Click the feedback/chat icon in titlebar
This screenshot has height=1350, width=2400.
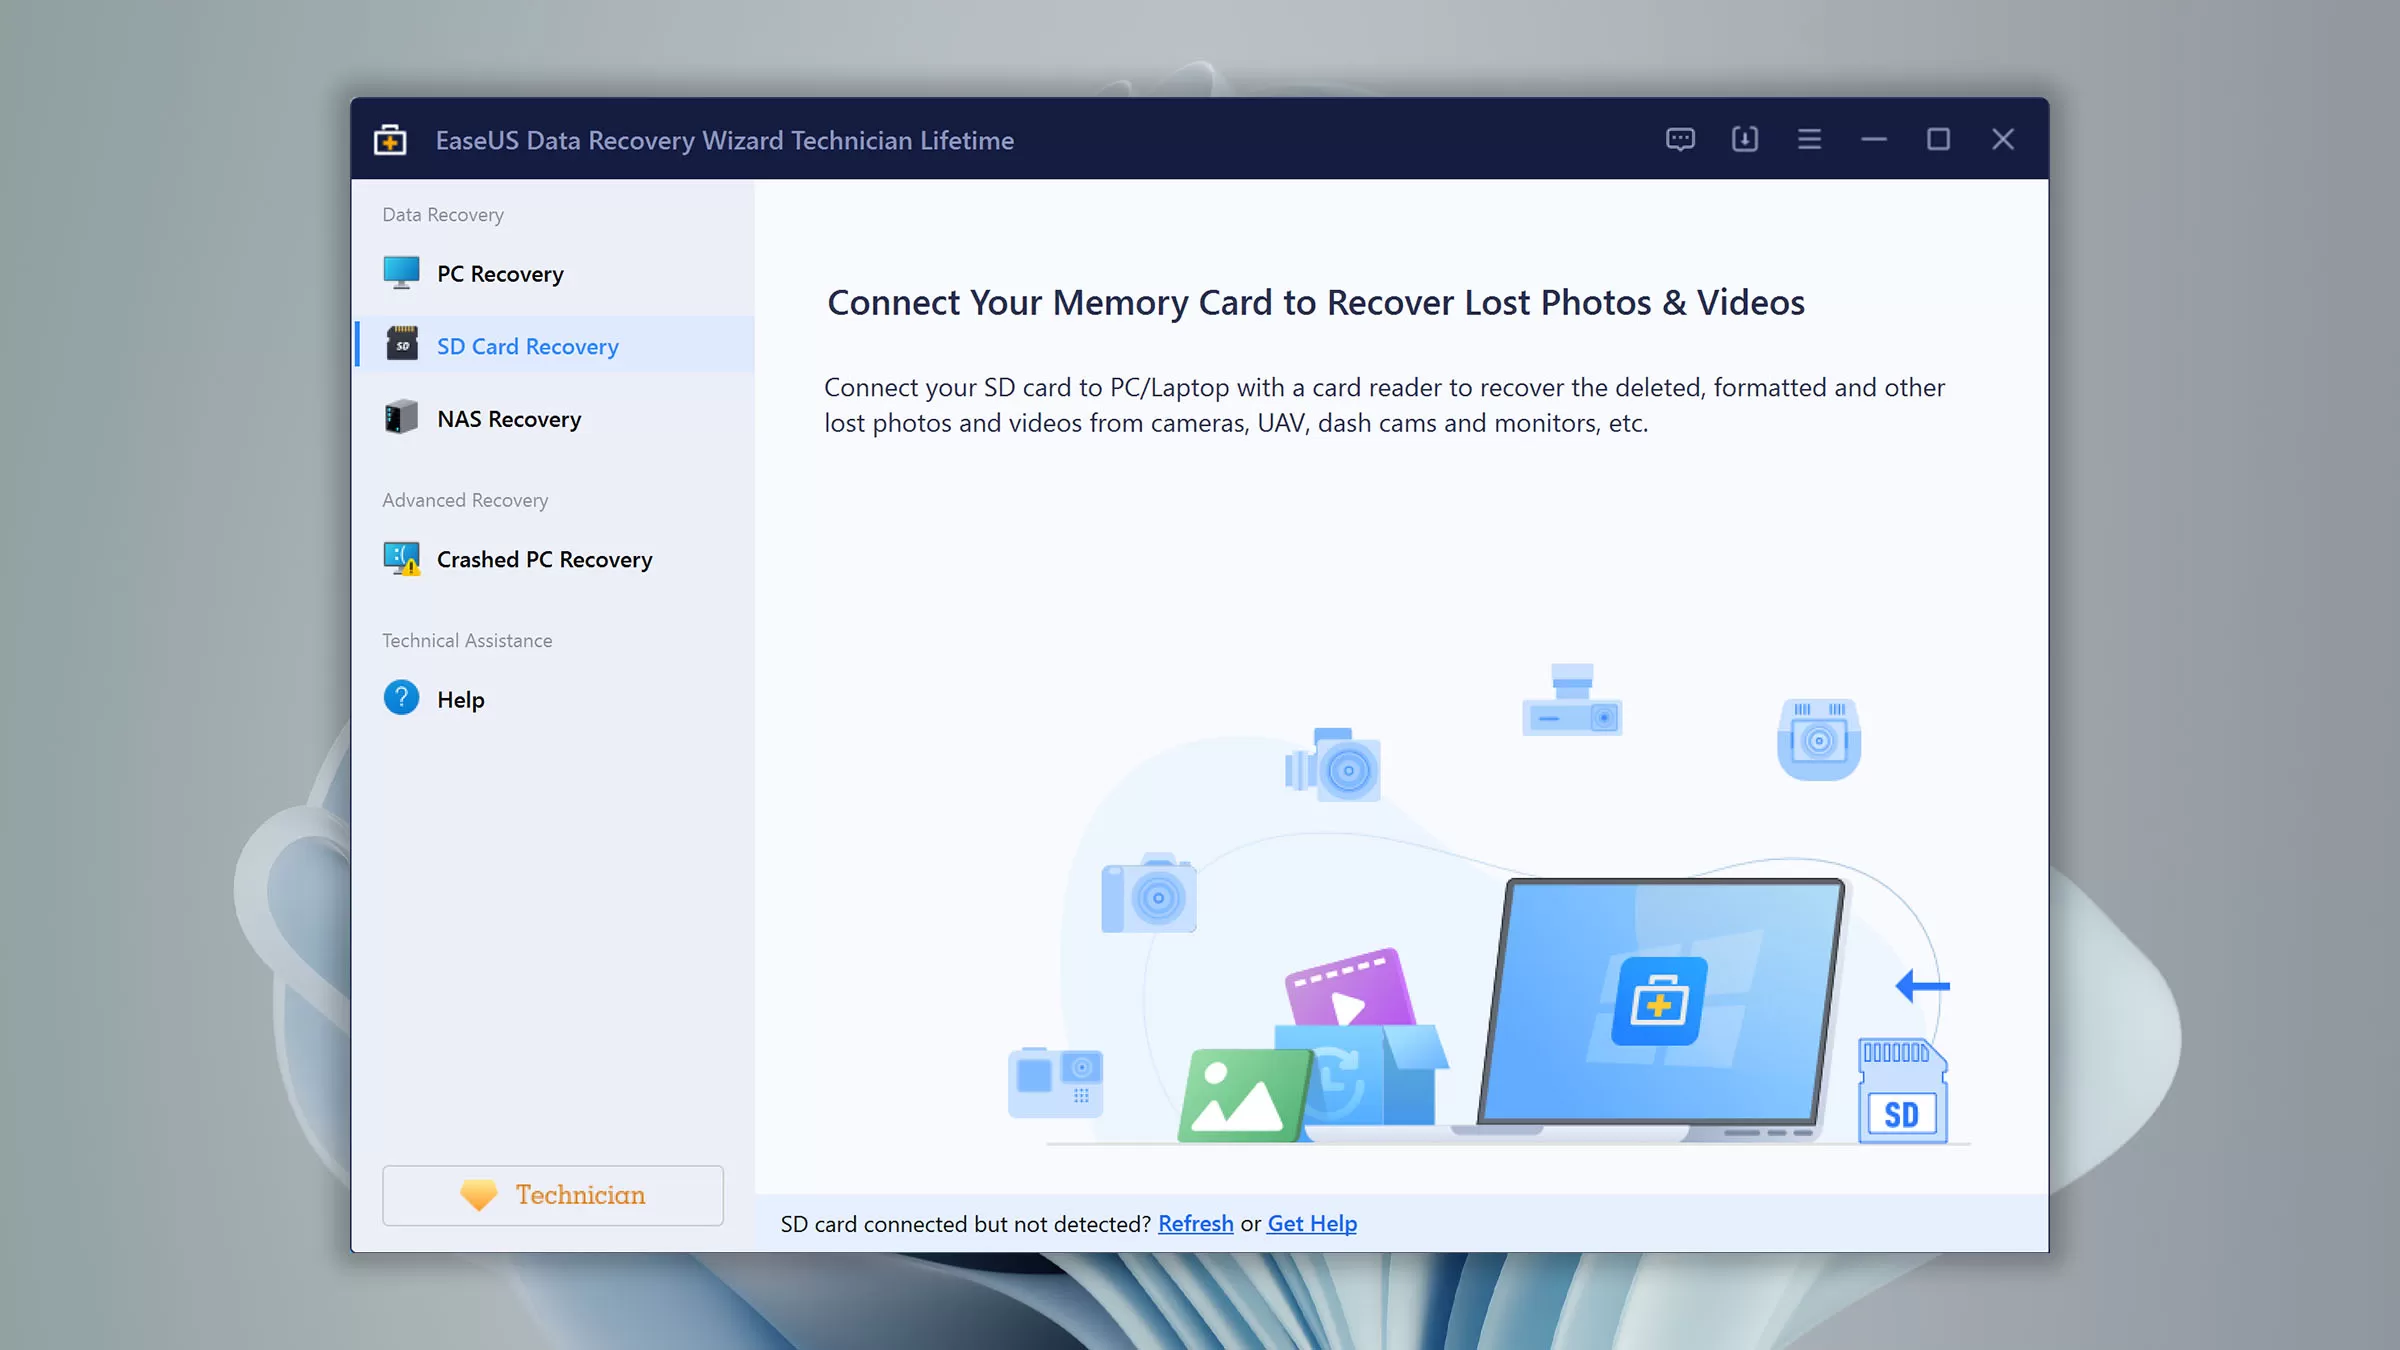[1680, 138]
